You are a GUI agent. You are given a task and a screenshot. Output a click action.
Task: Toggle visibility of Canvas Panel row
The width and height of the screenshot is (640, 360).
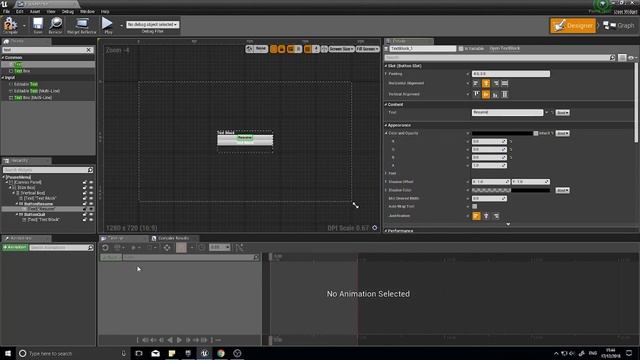coord(91,182)
